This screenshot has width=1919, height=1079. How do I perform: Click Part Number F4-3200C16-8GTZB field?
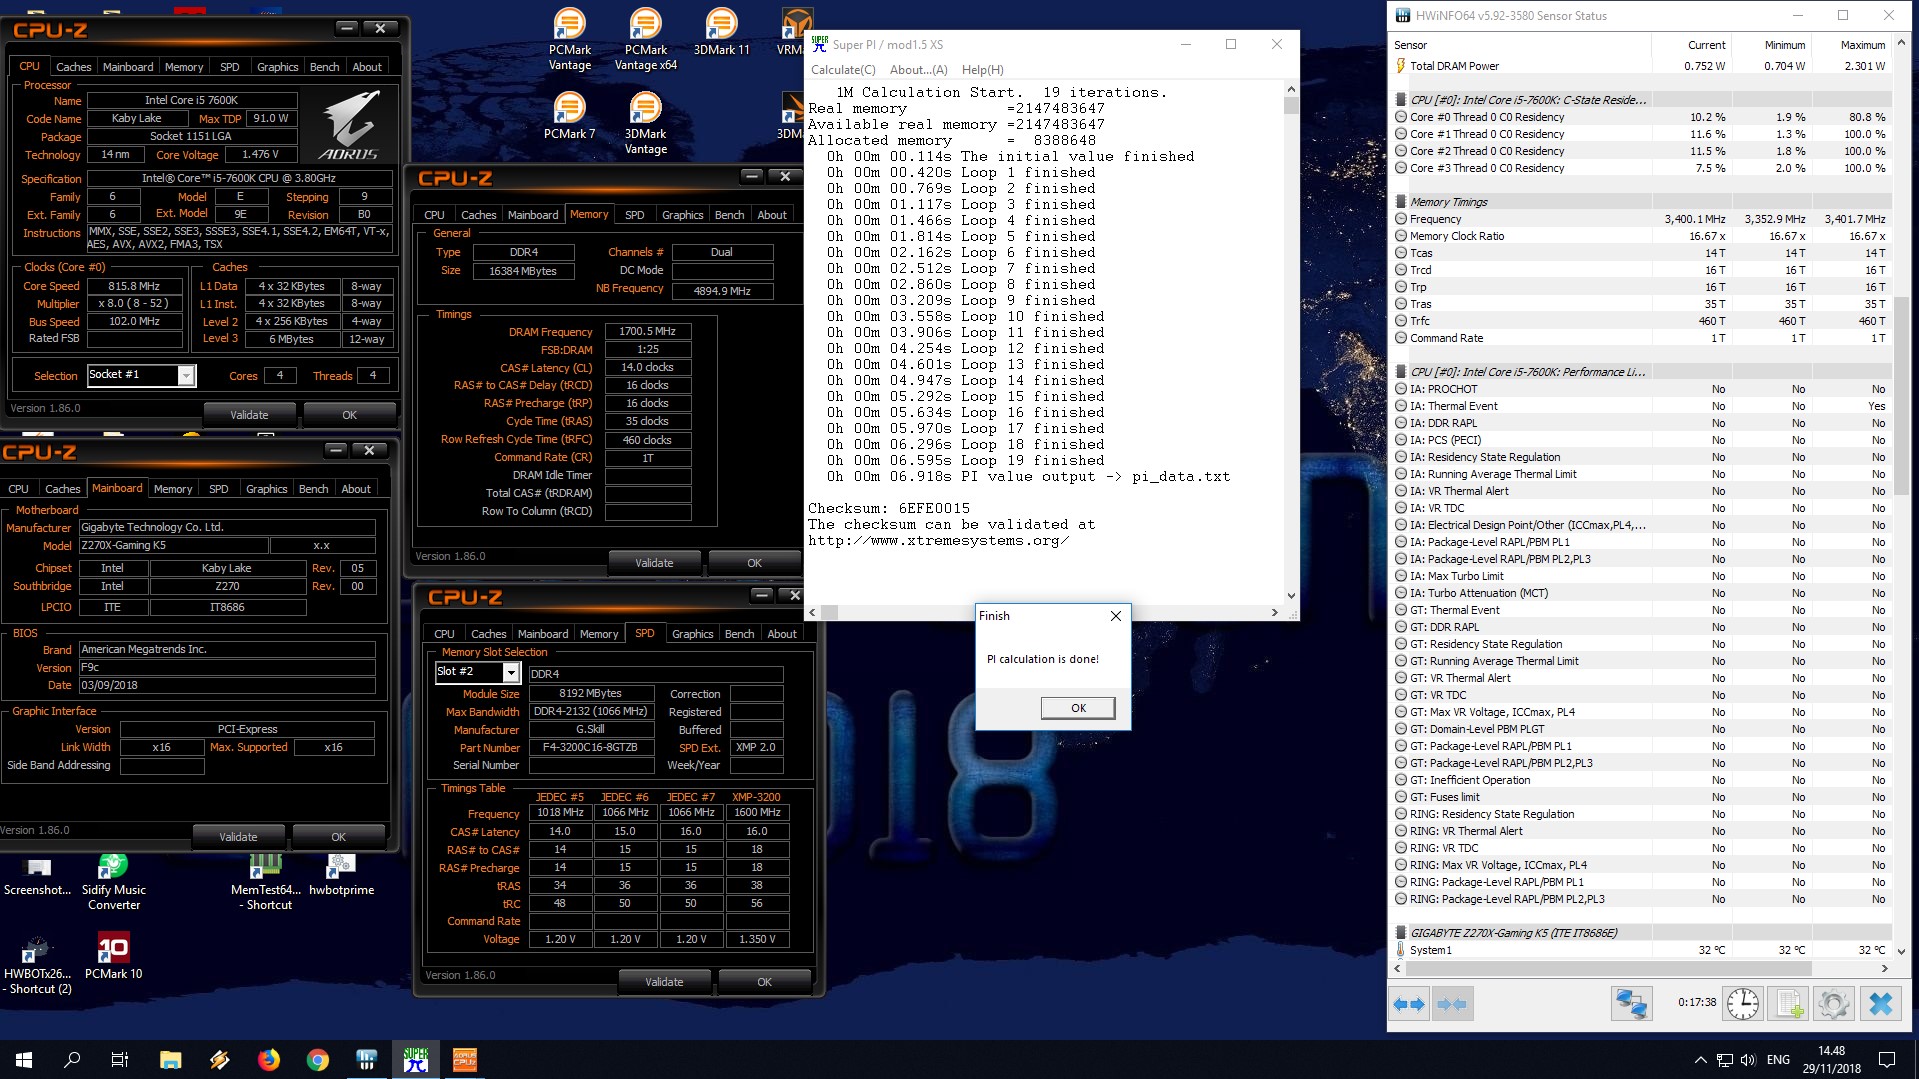[x=591, y=748]
